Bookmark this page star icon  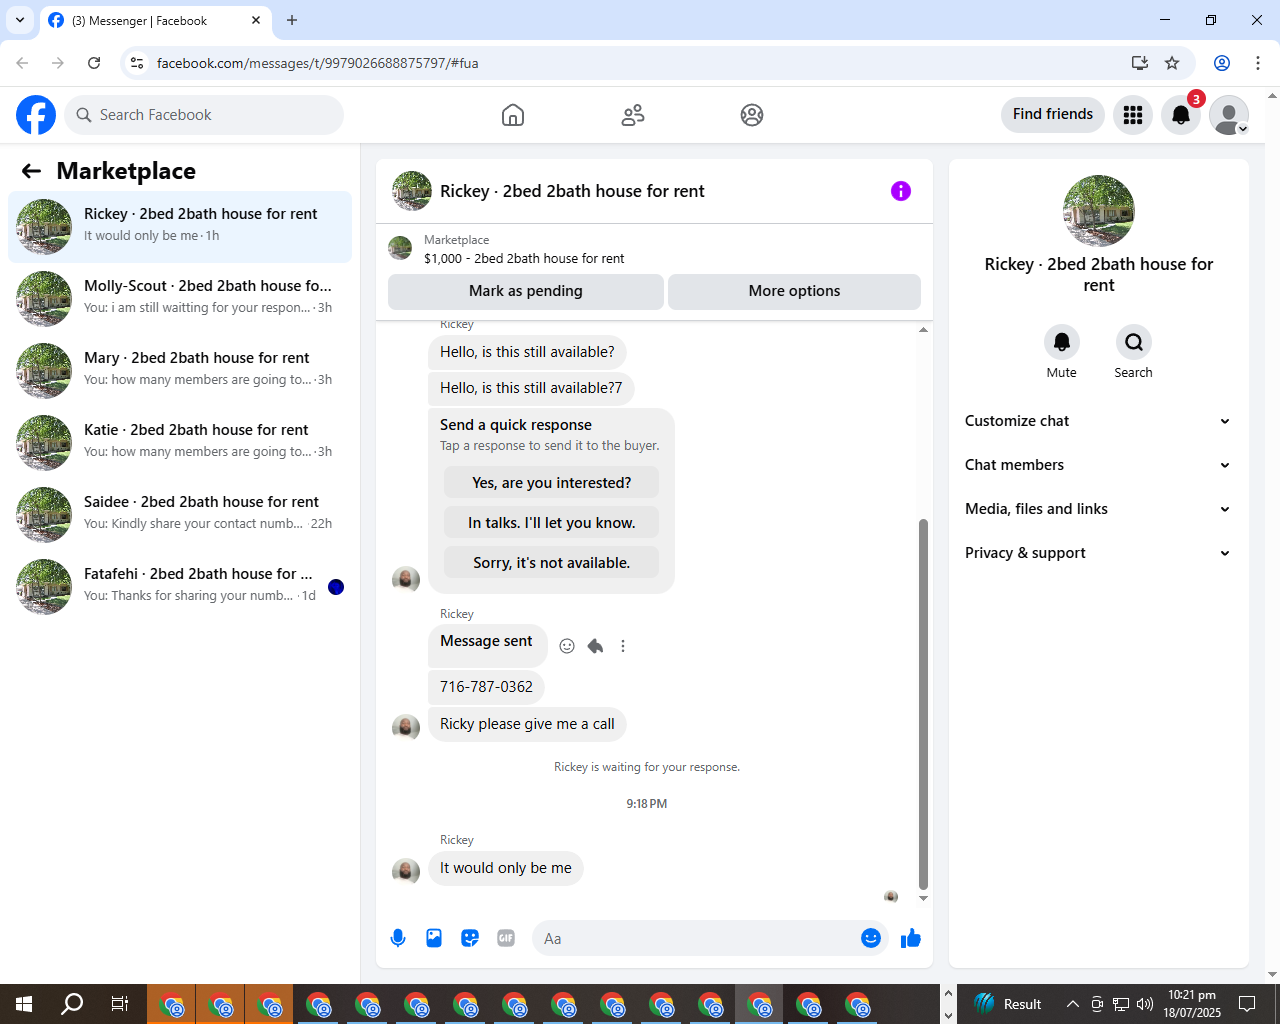pyautogui.click(x=1172, y=63)
